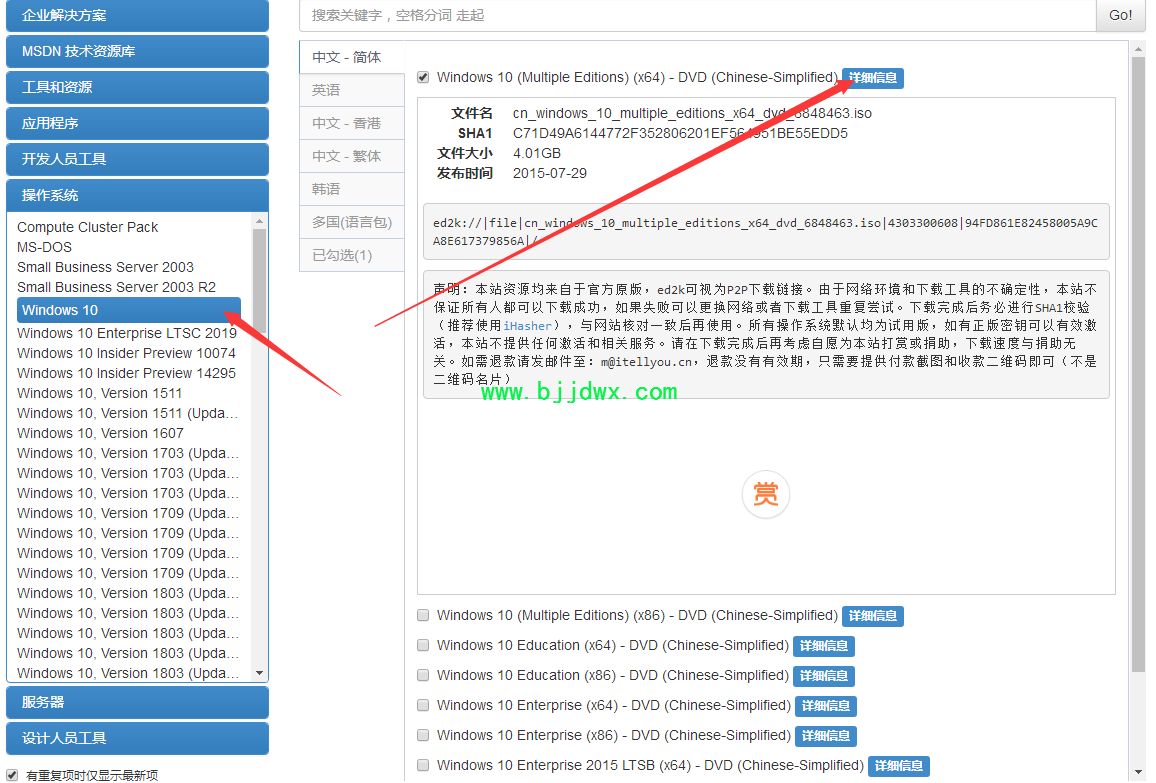Viewport: 1156px width, 783px height.
Task: Click the OS list scrollbar up arrow
Action: pyautogui.click(x=259, y=221)
